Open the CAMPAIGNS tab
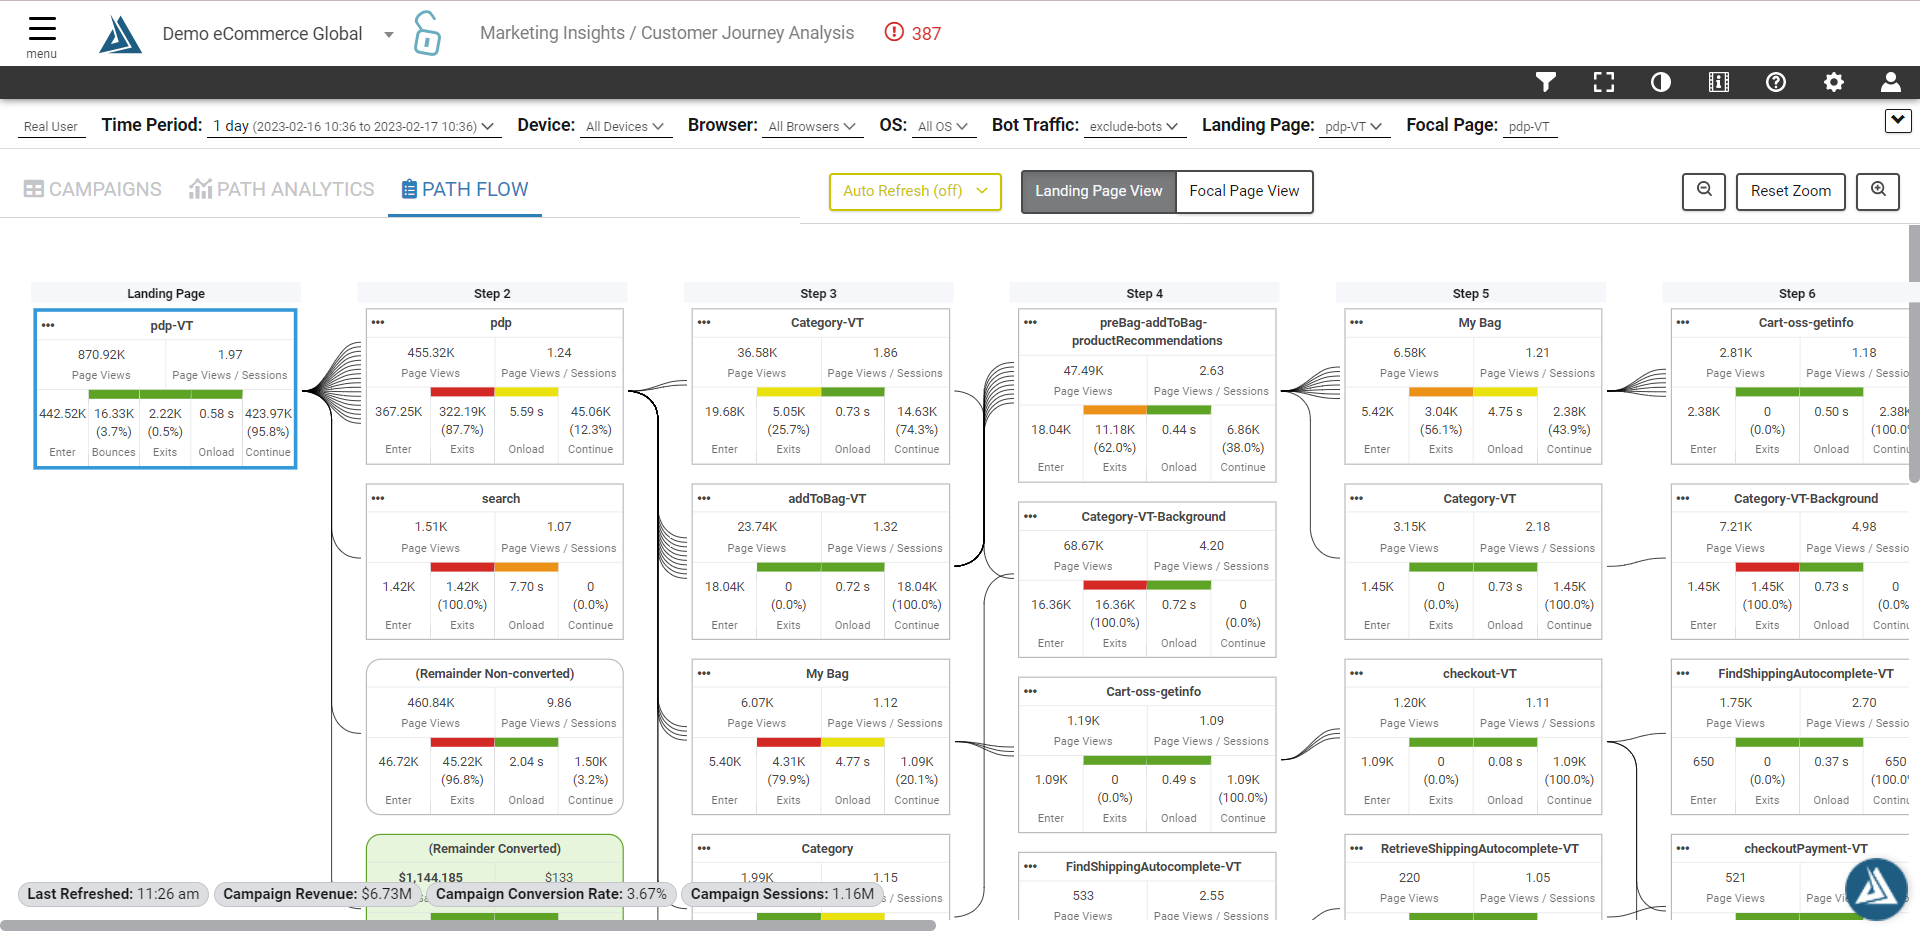Screen dimensions: 1920x932 click(x=92, y=189)
